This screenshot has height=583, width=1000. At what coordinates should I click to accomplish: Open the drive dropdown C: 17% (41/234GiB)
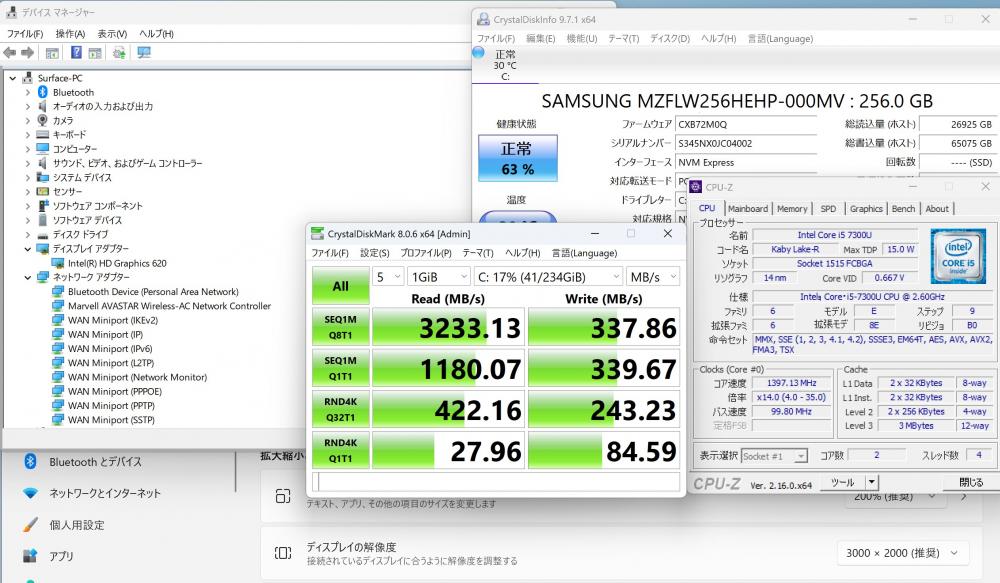(548, 277)
